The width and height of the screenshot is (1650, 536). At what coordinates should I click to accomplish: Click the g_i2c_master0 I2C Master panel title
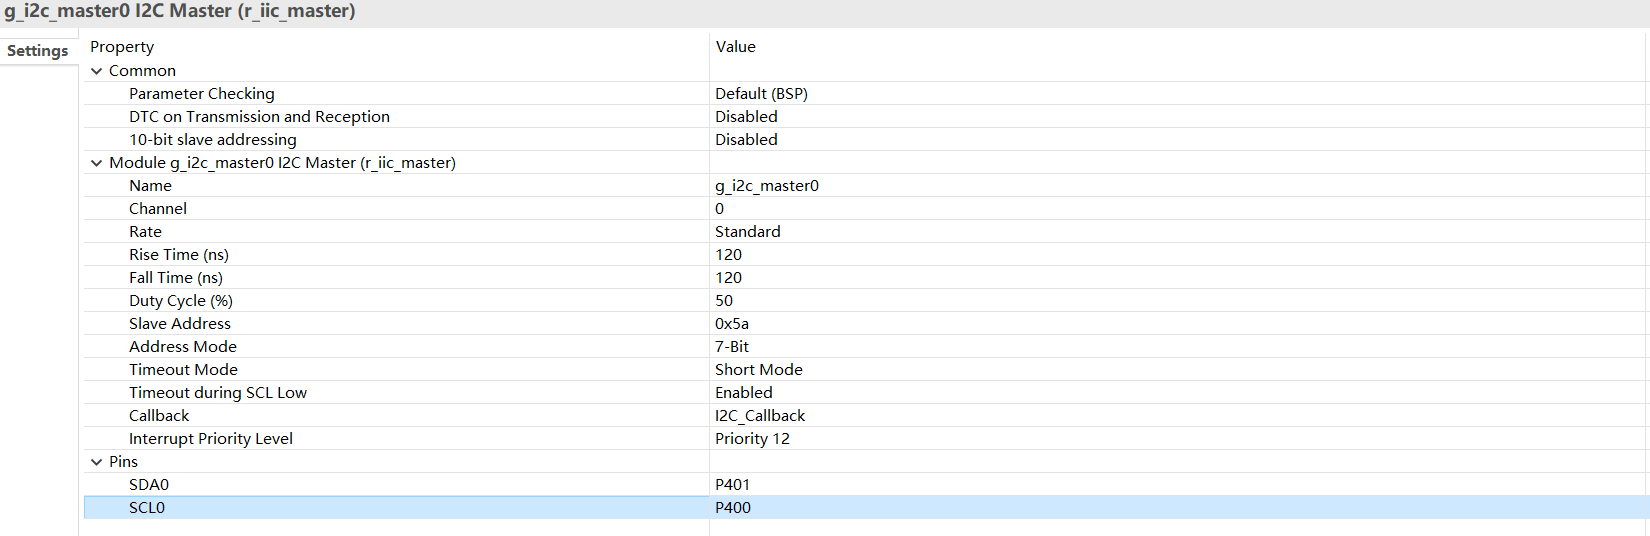click(180, 12)
